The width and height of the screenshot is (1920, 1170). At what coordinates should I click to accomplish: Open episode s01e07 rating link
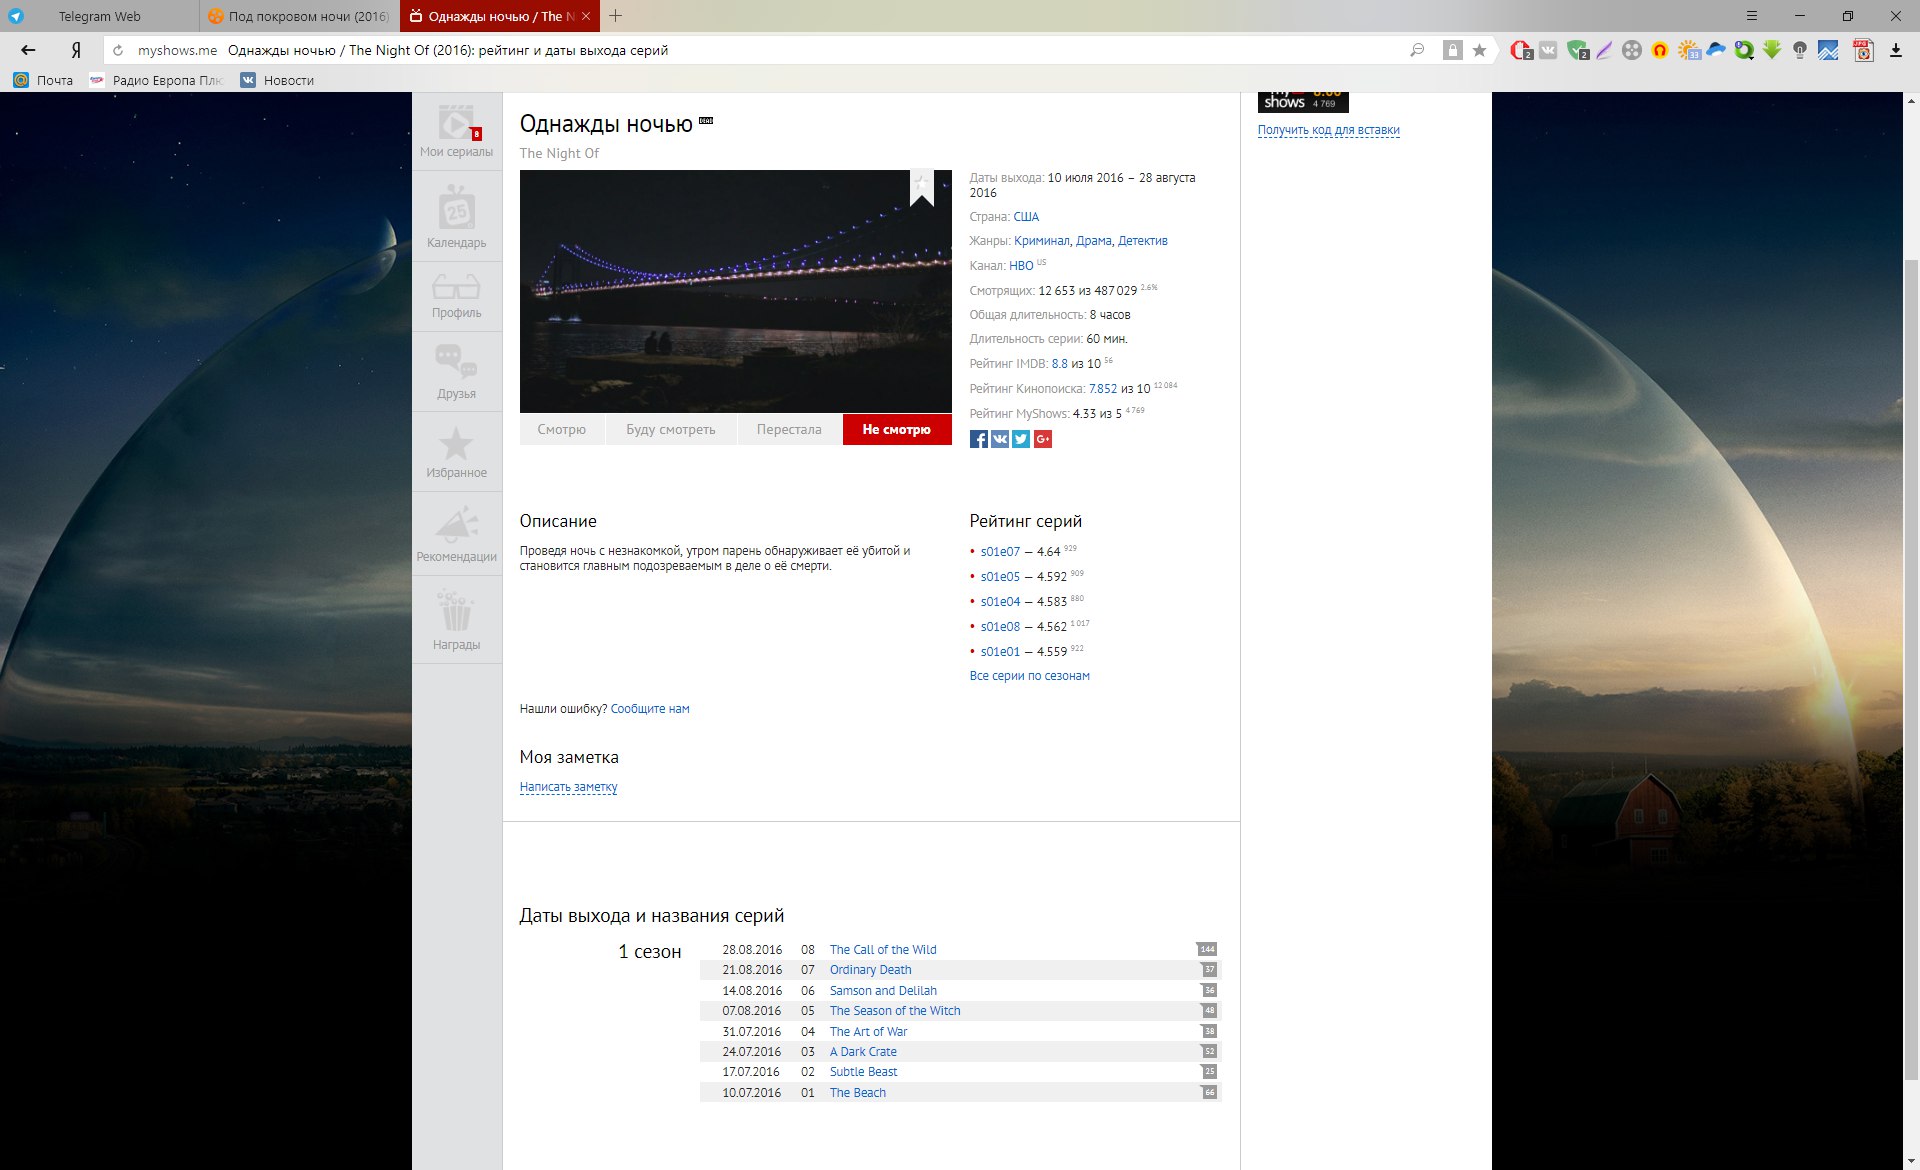(x=1000, y=552)
